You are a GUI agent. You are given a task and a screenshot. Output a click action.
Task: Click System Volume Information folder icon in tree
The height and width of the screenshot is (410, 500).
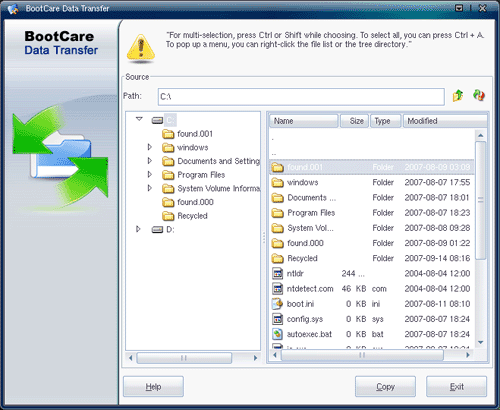pos(168,189)
